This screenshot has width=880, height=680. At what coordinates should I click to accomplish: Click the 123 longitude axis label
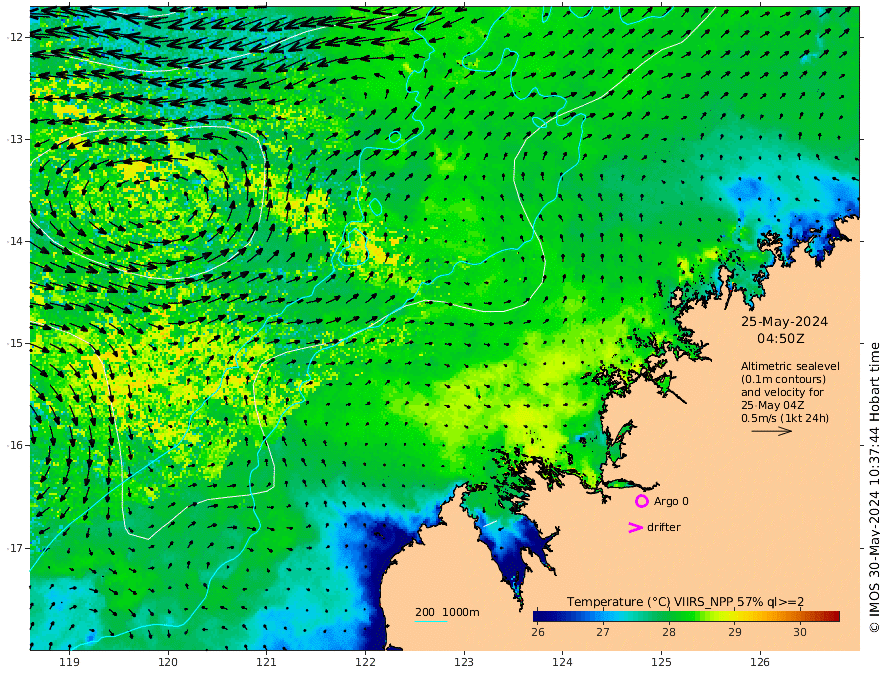pos(464,662)
